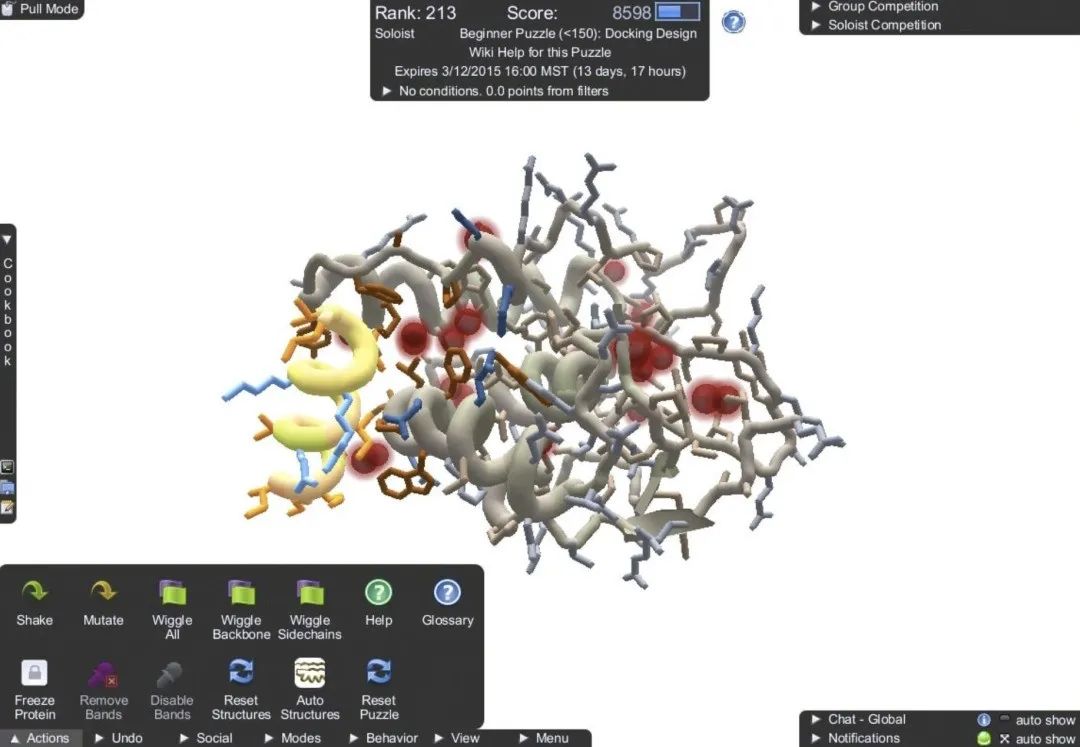1080x747 pixels.
Task: Collapse the Actions menu
Action: (40, 738)
